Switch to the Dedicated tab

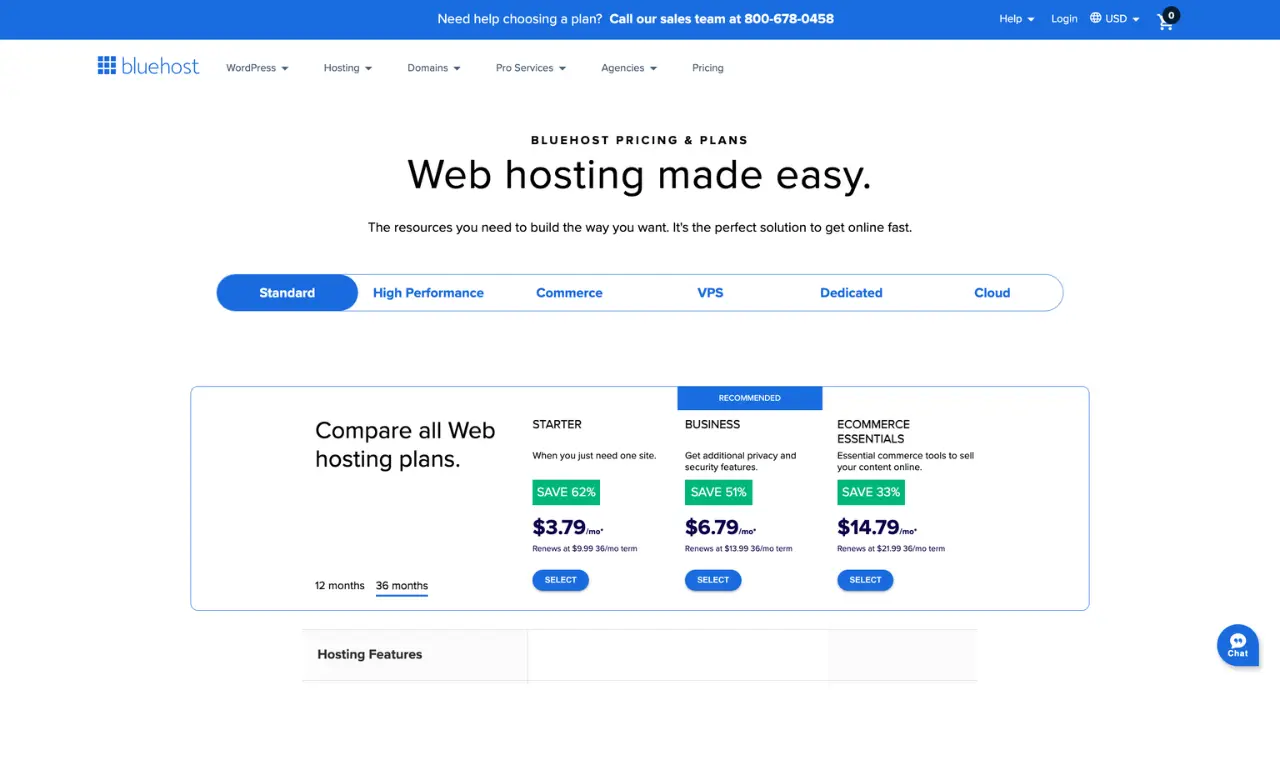[x=851, y=293]
